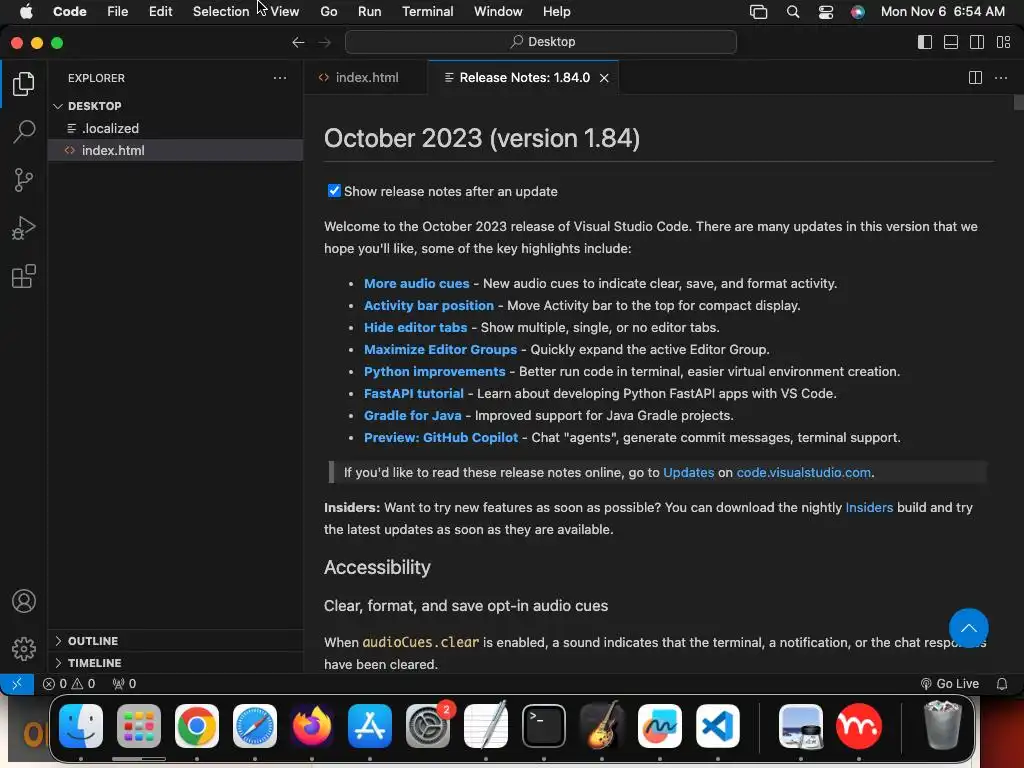Open the Help menu
Screen dimensions: 1024x768
coord(556,12)
